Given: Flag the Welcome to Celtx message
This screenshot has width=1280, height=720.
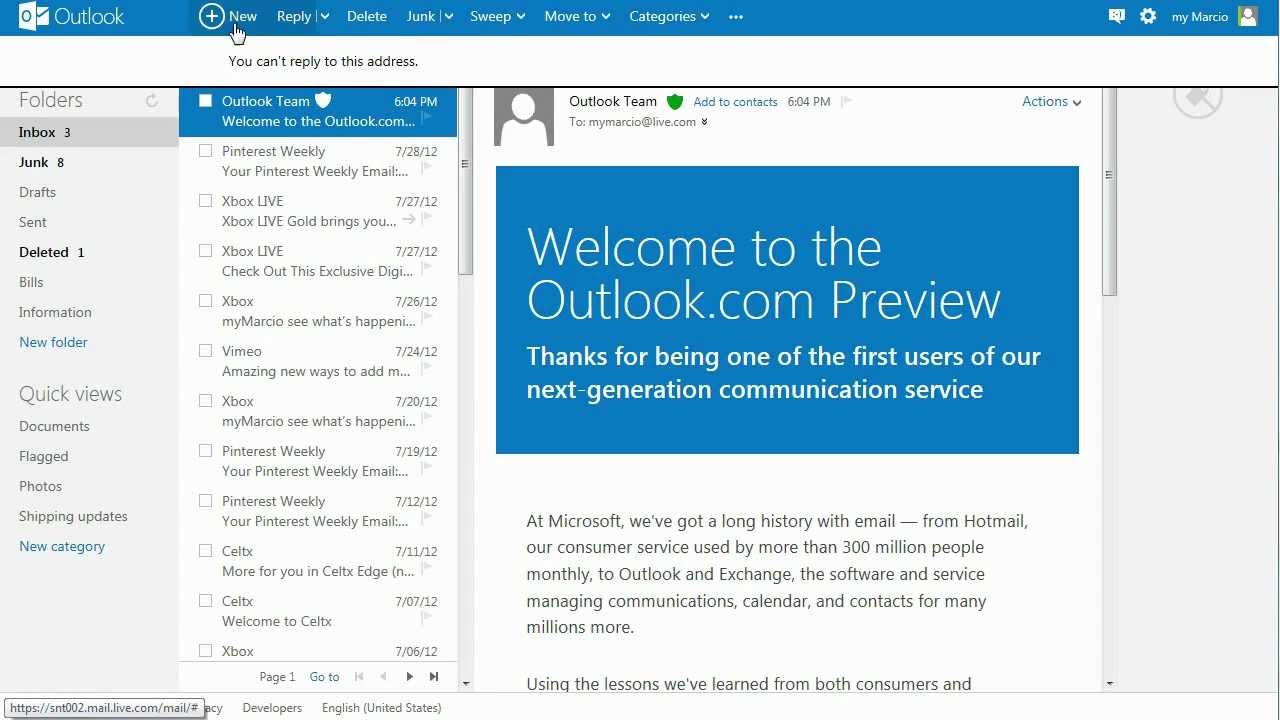Looking at the screenshot, I should pyautogui.click(x=427, y=618).
